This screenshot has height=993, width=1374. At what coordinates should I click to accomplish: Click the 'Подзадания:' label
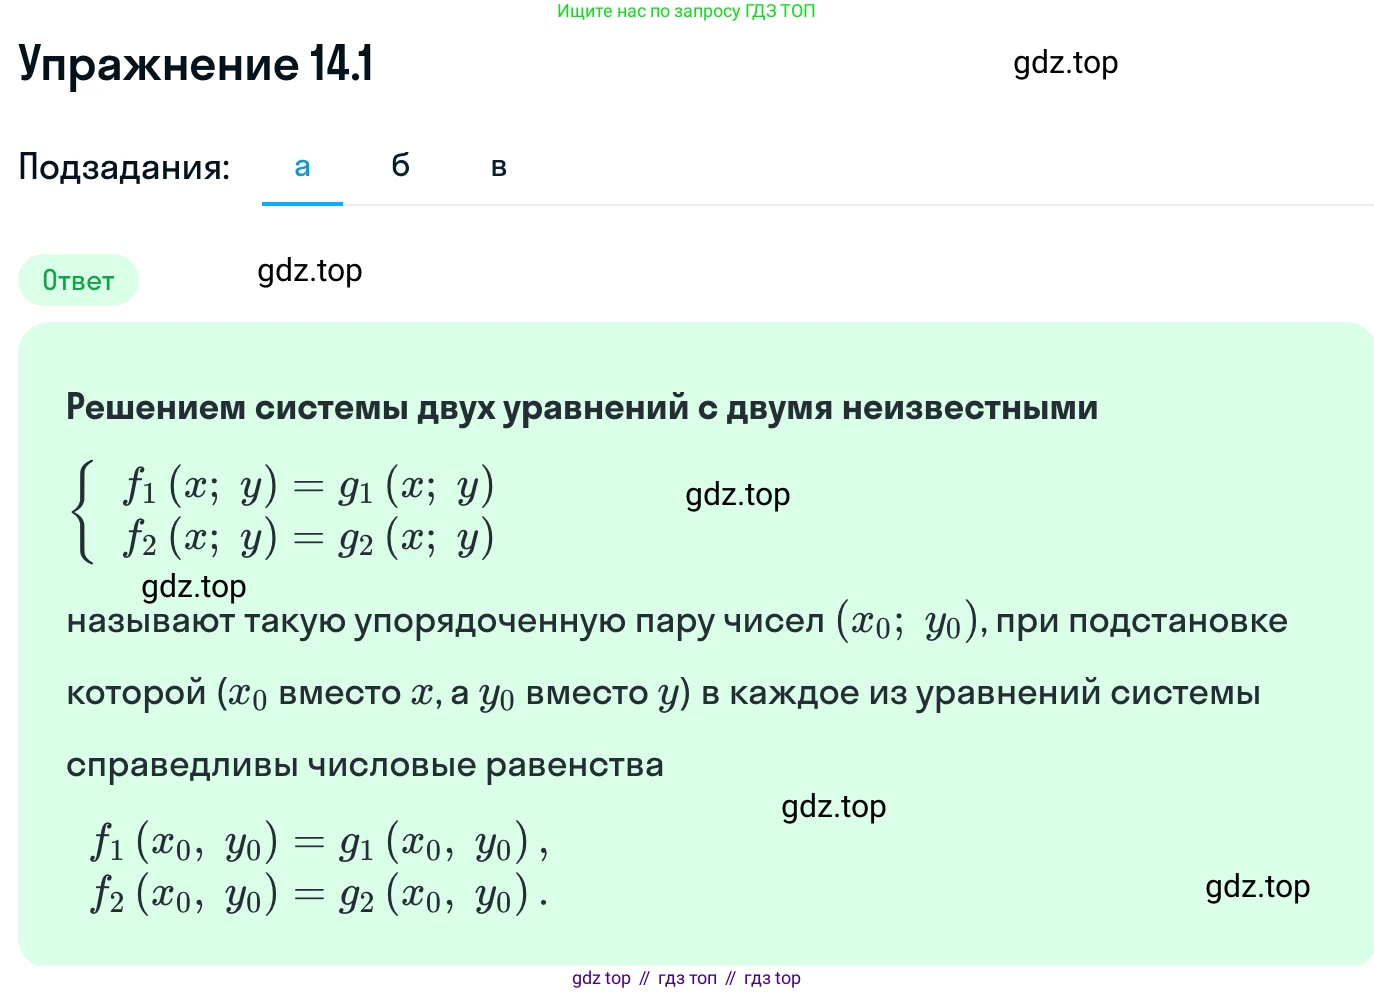click(124, 167)
